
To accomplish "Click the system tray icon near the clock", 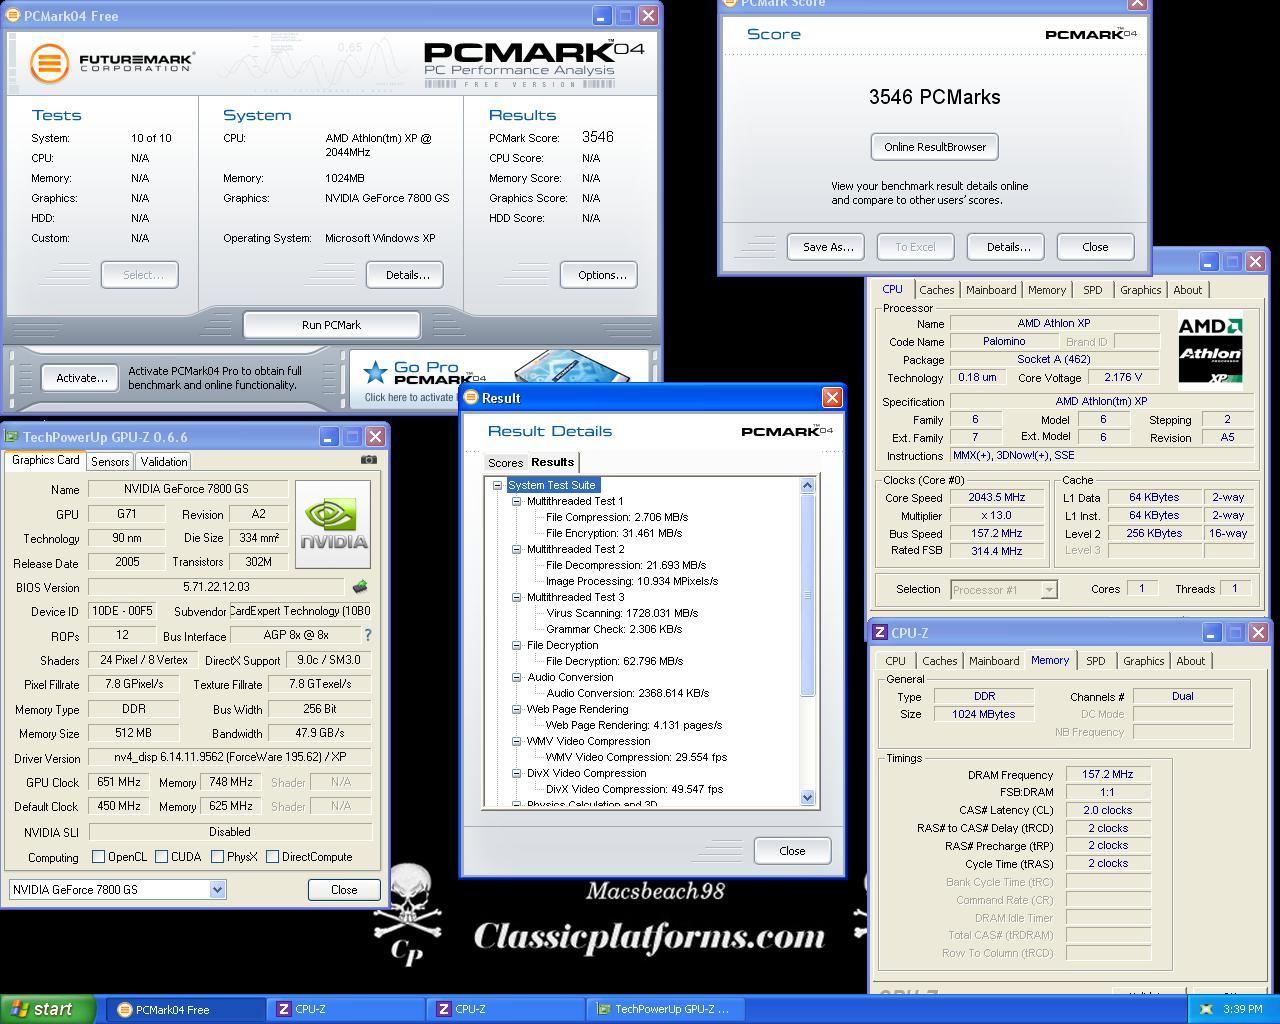I will 1205,1010.
